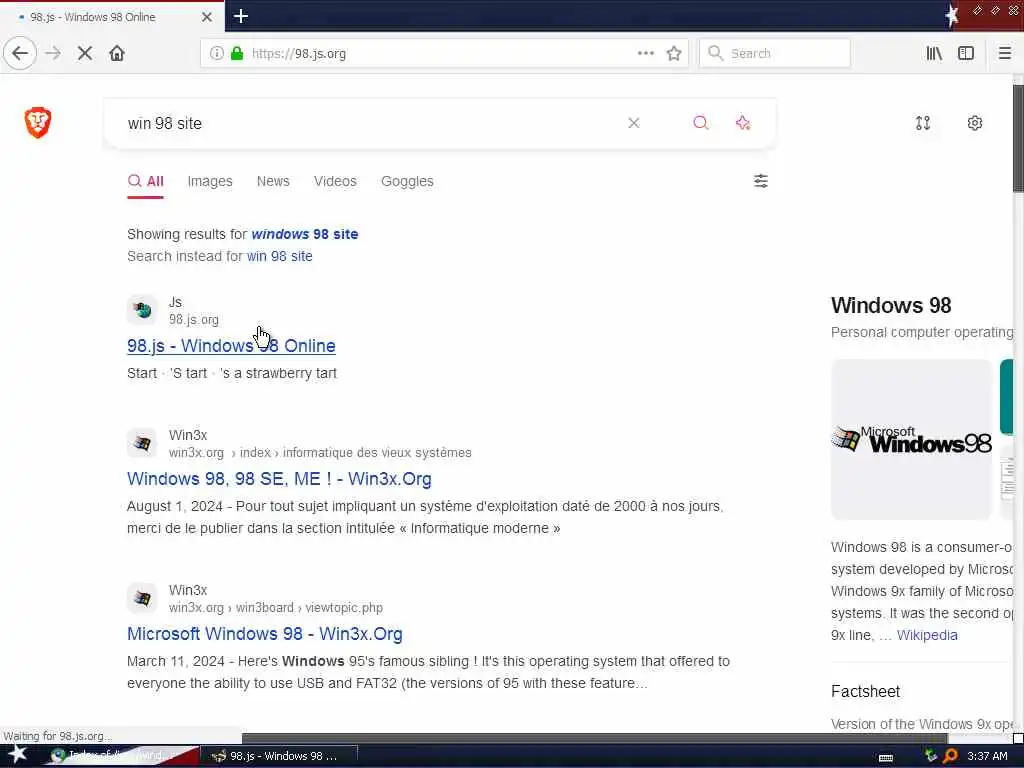Submit search with magnifier icon
The width and height of the screenshot is (1024, 768).
[x=700, y=123]
